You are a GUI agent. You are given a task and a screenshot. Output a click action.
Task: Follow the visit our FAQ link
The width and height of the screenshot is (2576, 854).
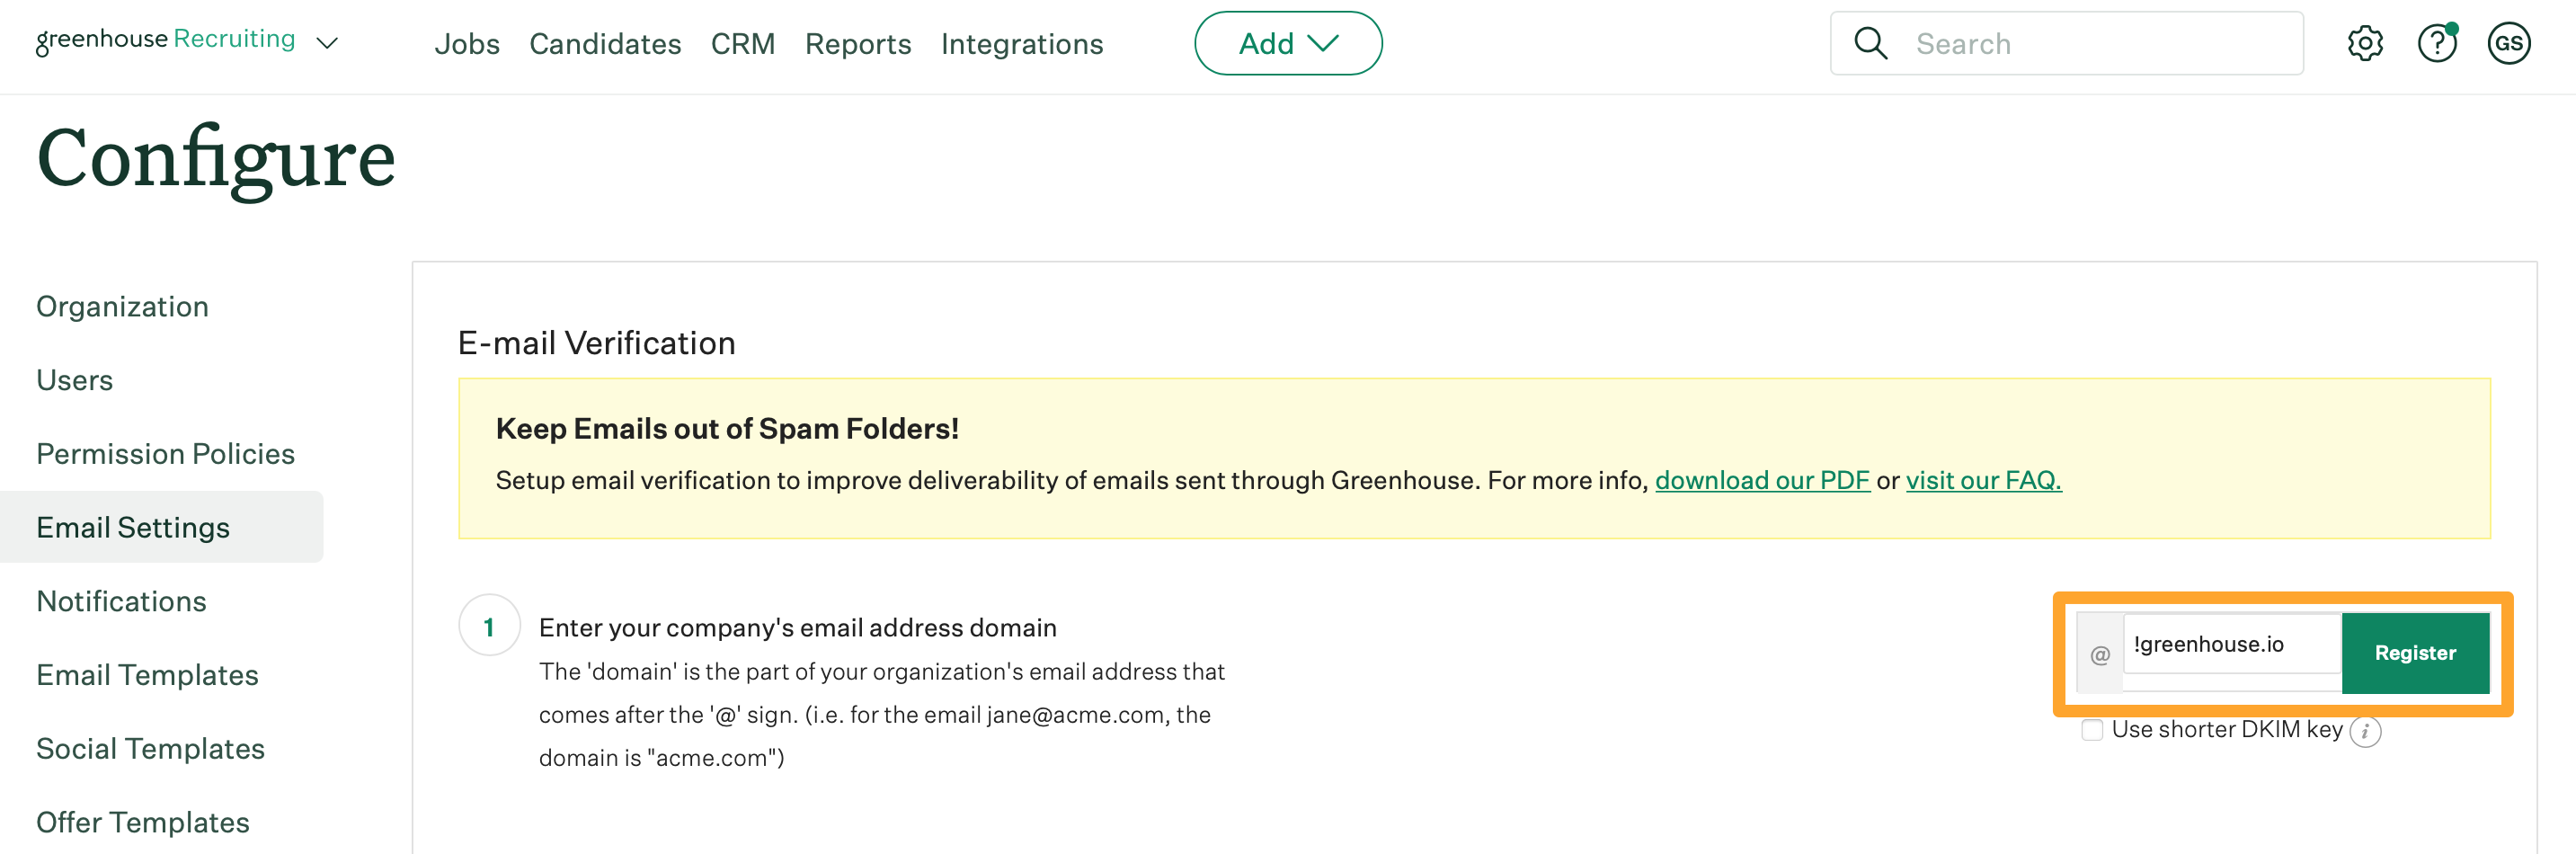[x=1983, y=481]
